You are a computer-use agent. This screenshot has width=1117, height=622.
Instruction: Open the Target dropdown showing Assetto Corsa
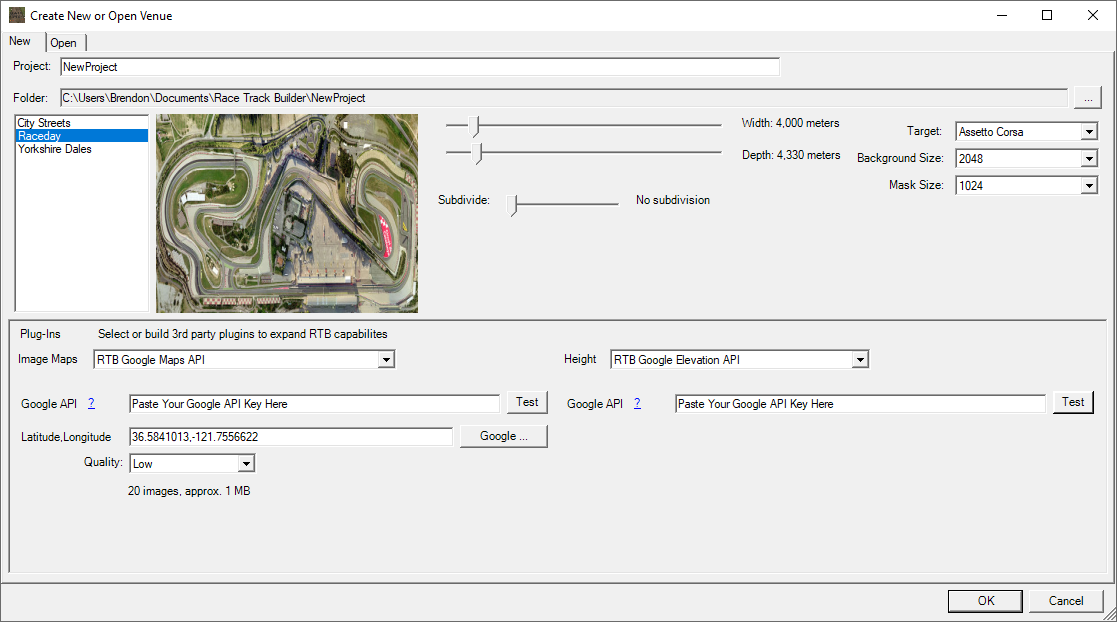(1027, 132)
